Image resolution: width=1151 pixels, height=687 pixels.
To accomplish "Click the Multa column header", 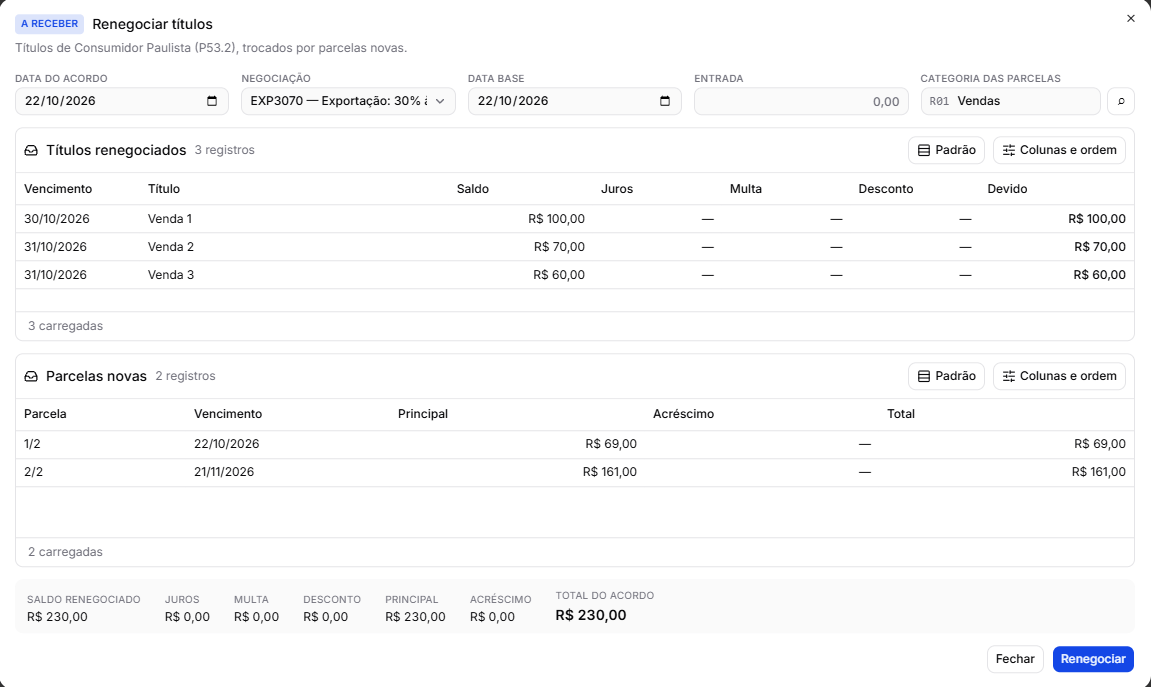I will [746, 189].
